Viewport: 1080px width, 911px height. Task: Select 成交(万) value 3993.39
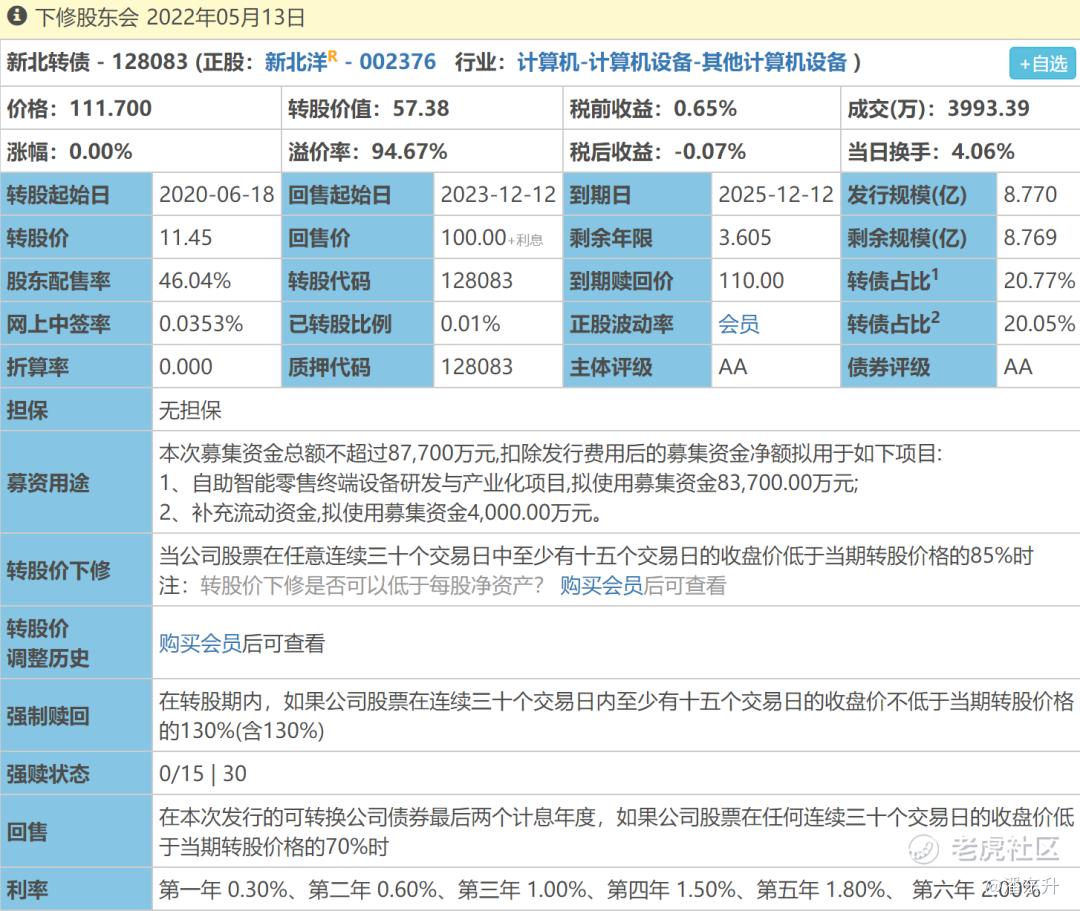click(x=988, y=108)
